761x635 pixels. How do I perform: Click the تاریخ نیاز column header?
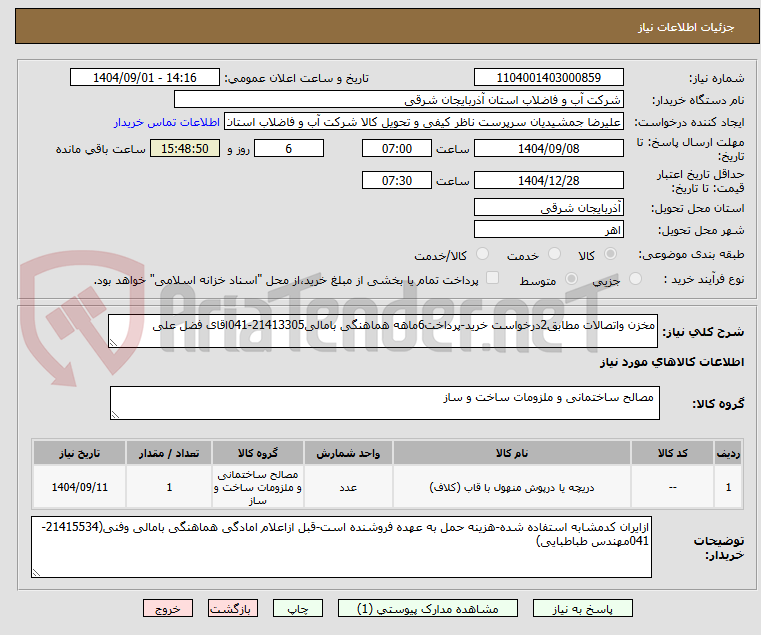pyautogui.click(x=80, y=453)
